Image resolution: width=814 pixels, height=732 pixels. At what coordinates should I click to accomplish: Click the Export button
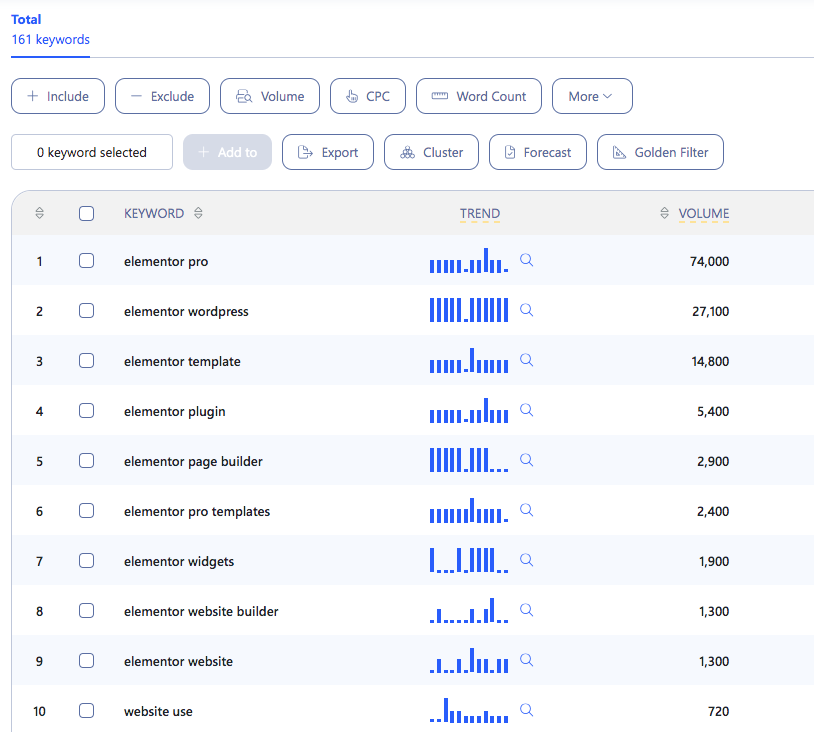point(328,152)
